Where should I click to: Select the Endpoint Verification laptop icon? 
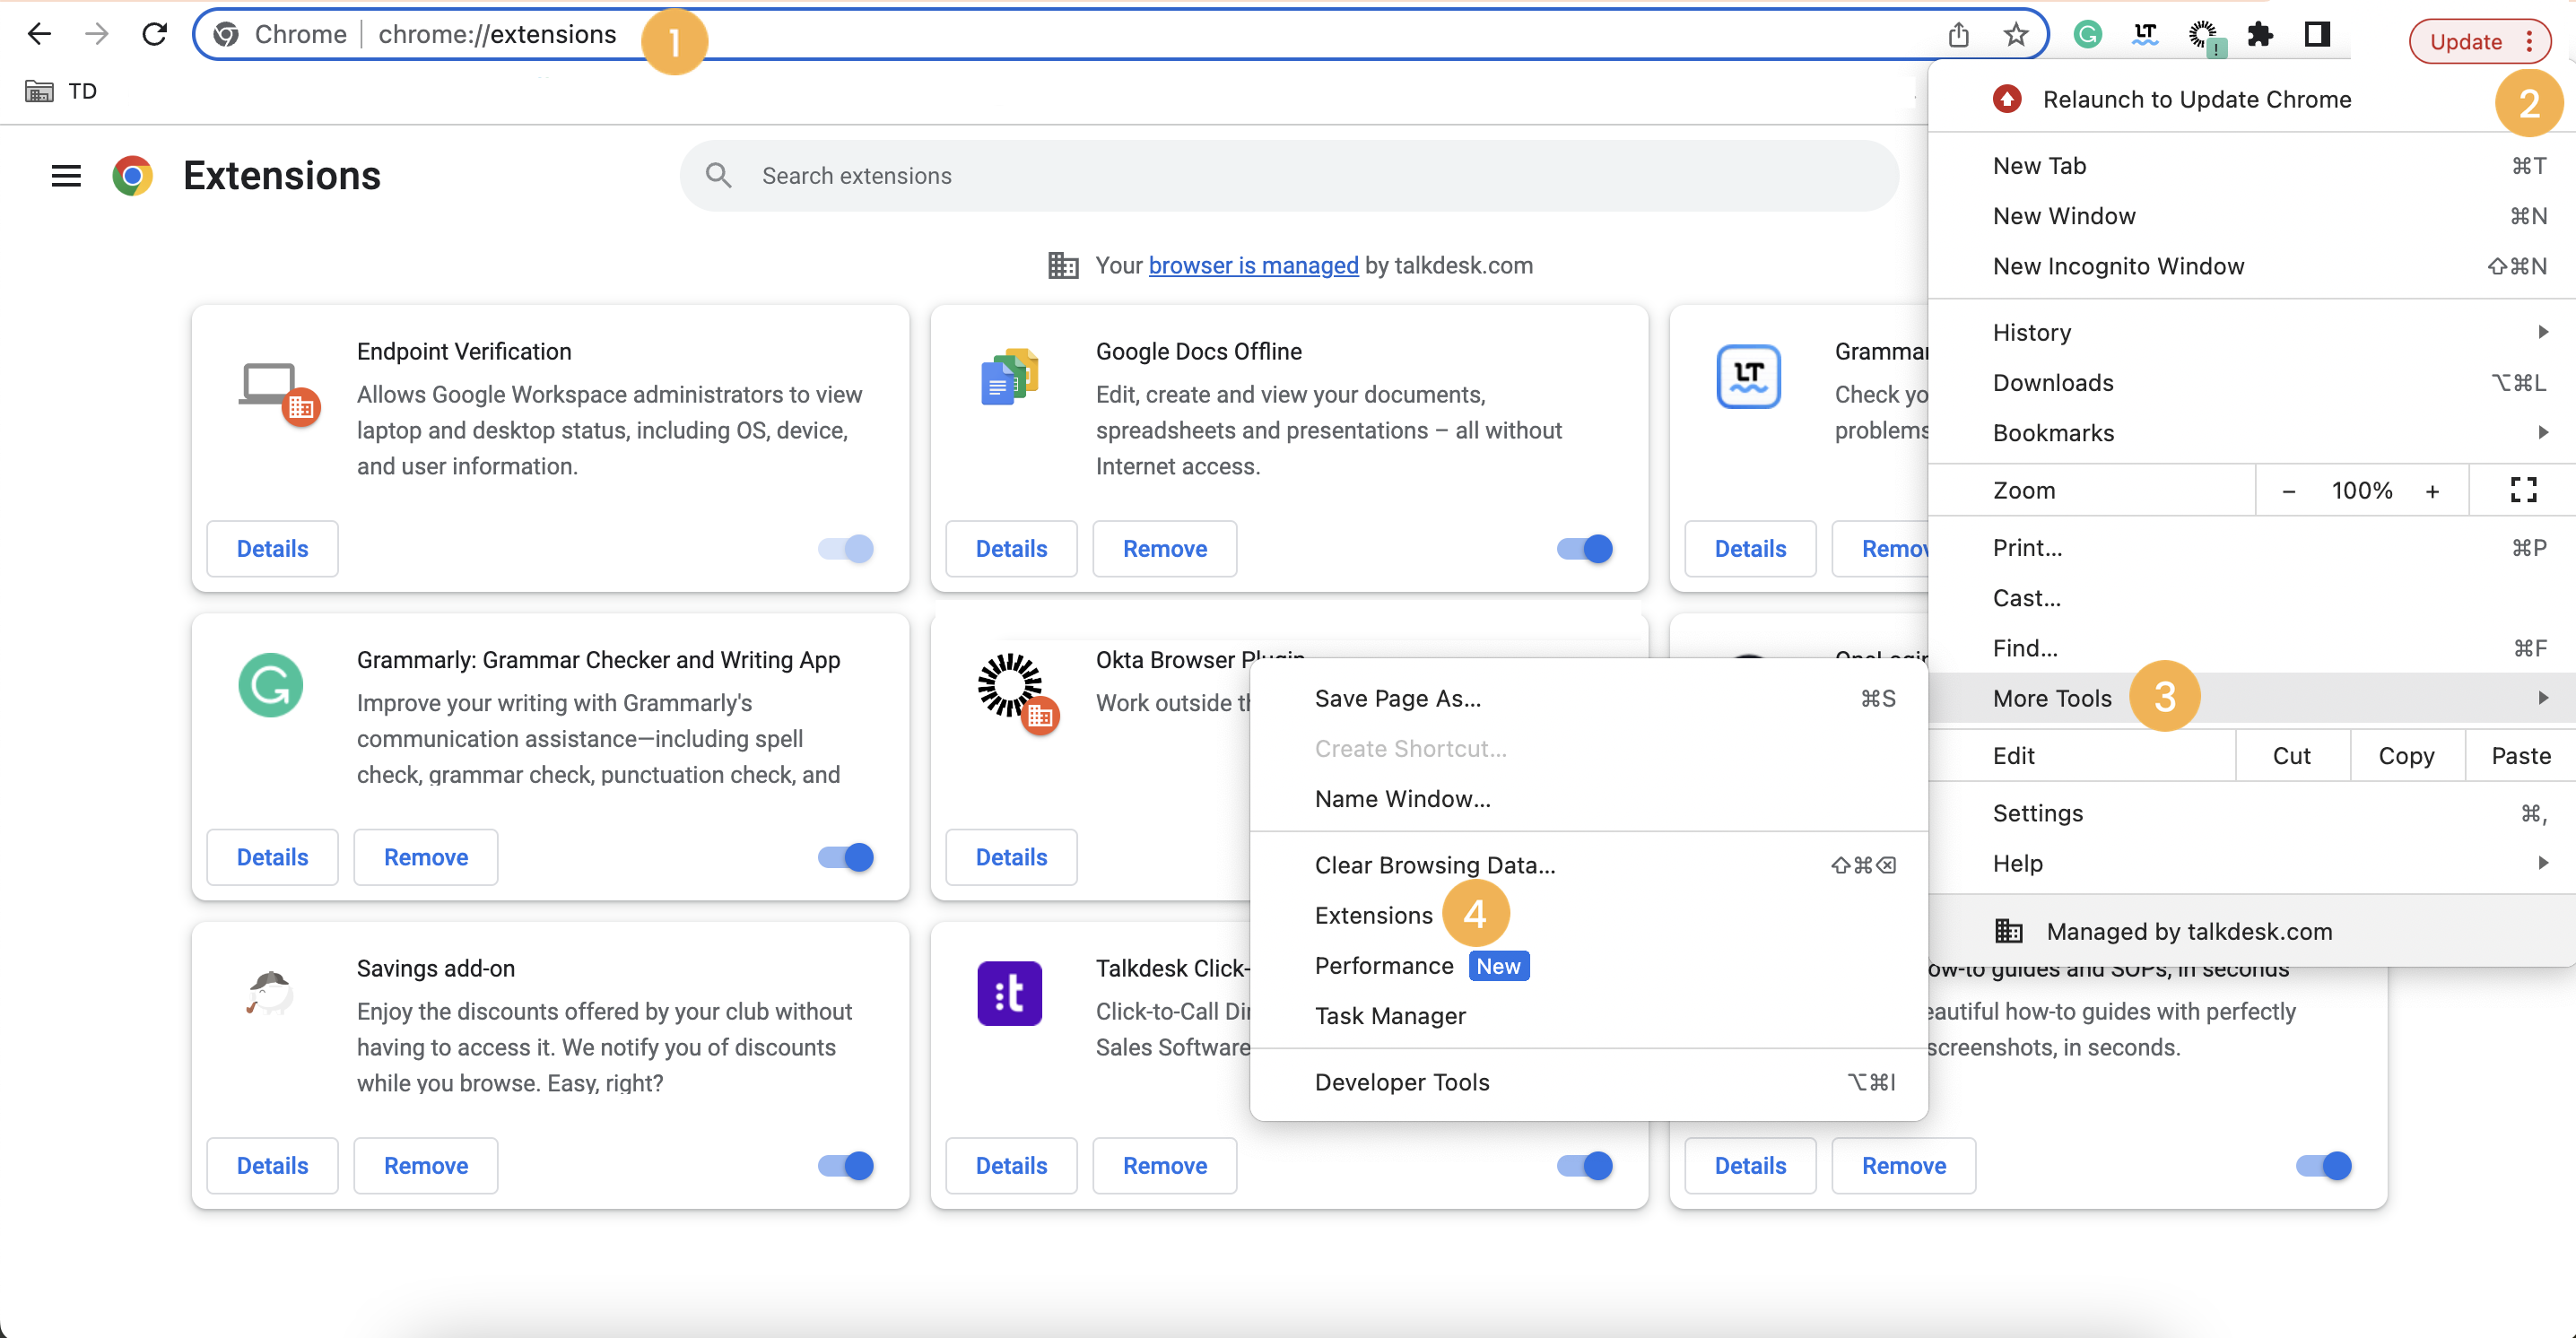pyautogui.click(x=279, y=393)
